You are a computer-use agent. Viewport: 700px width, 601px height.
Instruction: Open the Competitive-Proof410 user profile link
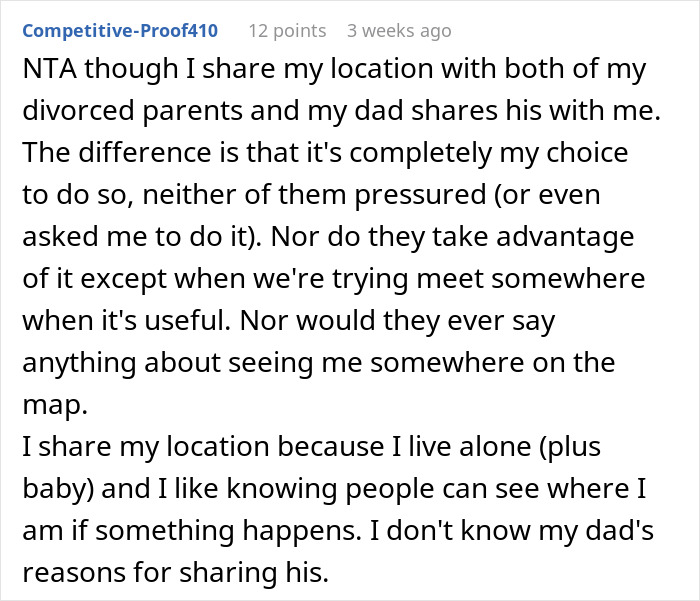coord(120,31)
